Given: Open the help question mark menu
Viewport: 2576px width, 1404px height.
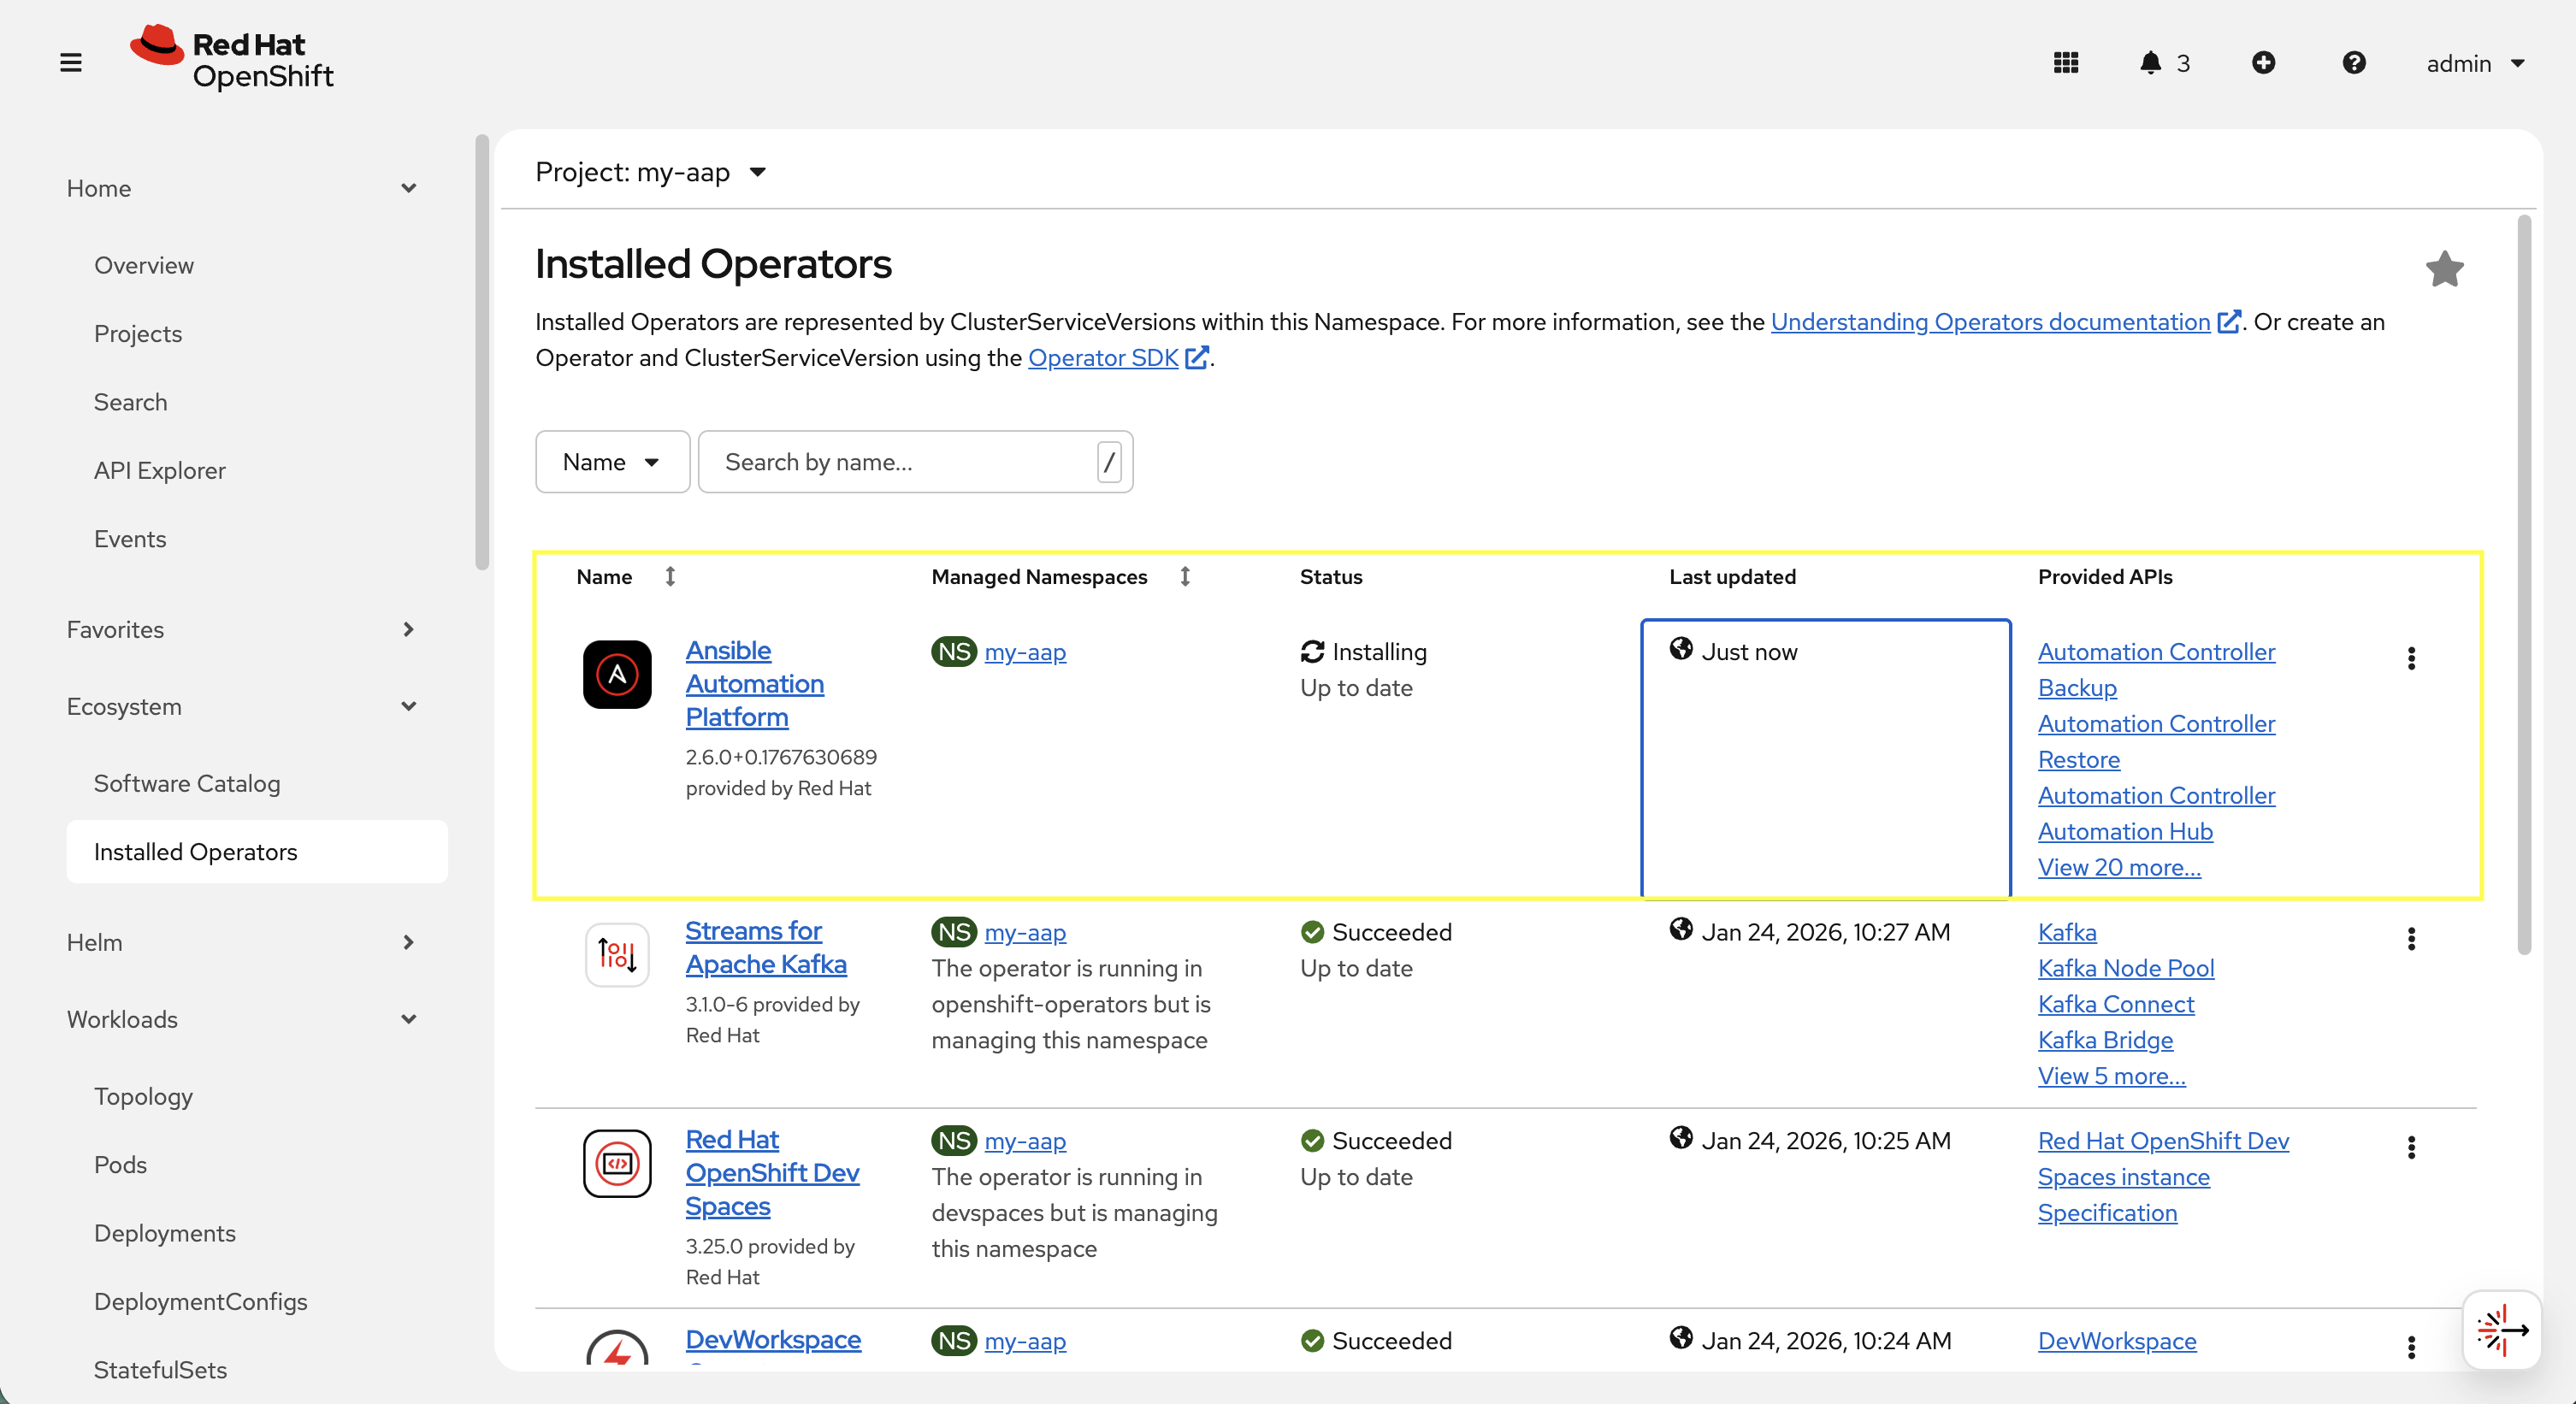Looking at the screenshot, I should (2355, 62).
